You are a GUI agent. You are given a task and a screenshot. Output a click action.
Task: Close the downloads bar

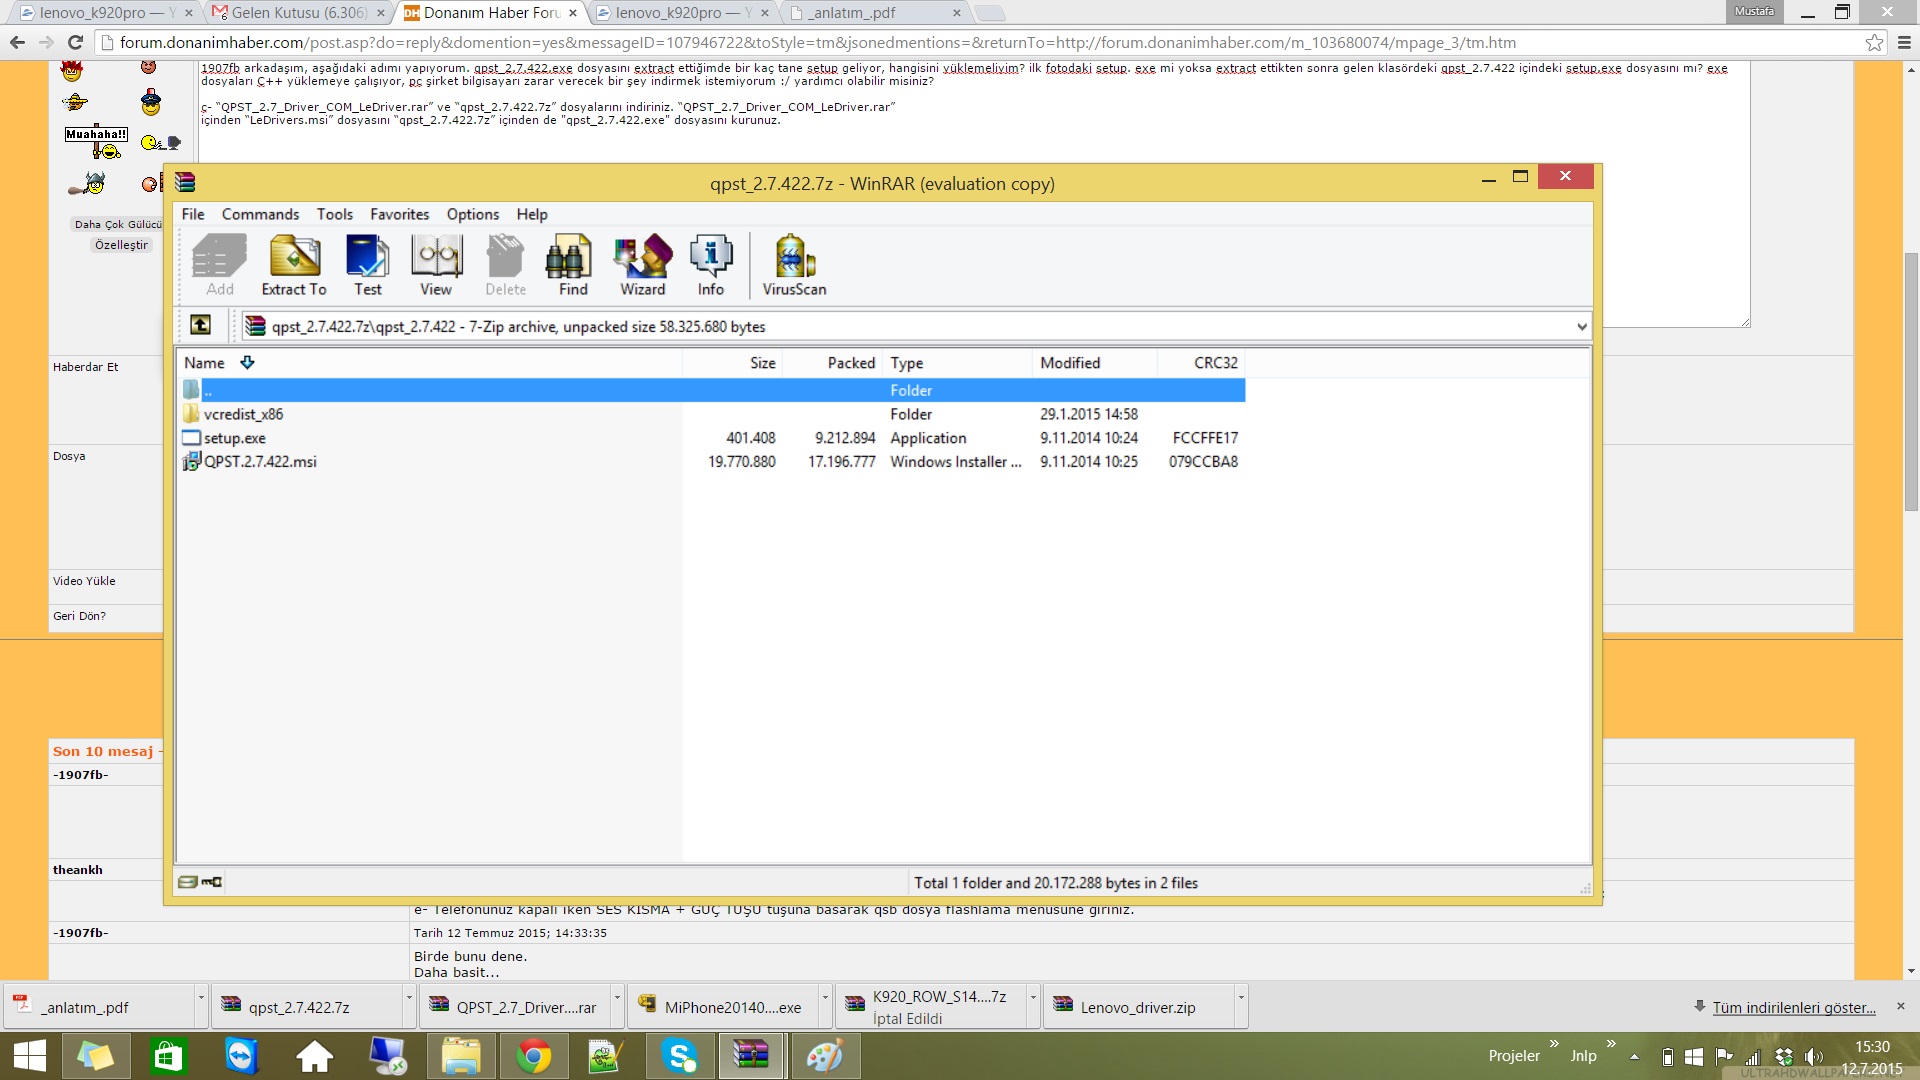point(1900,1006)
